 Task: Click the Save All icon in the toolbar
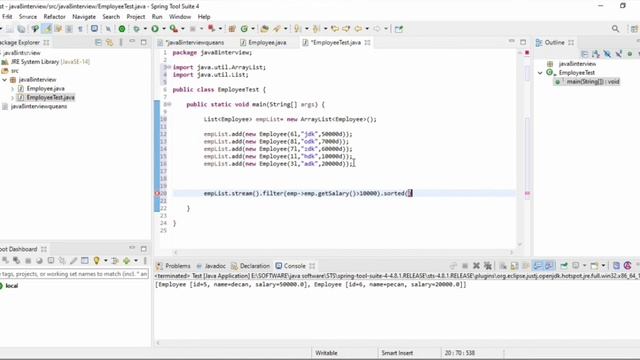pyautogui.click(x=21, y=29)
